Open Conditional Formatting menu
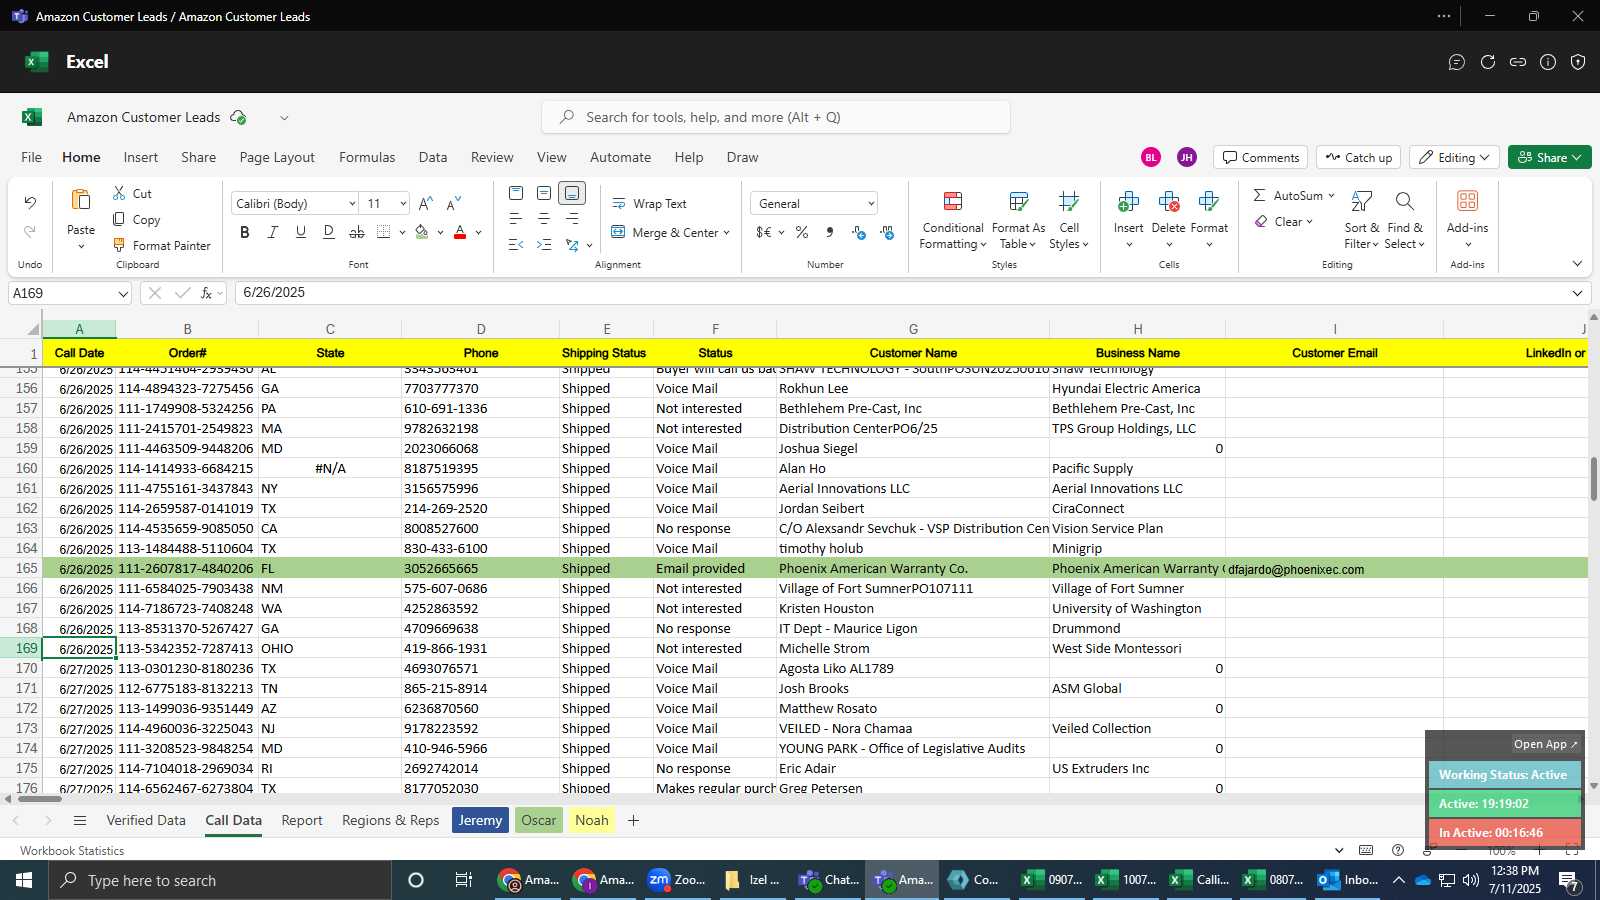Image resolution: width=1600 pixels, height=900 pixels. pos(953,220)
